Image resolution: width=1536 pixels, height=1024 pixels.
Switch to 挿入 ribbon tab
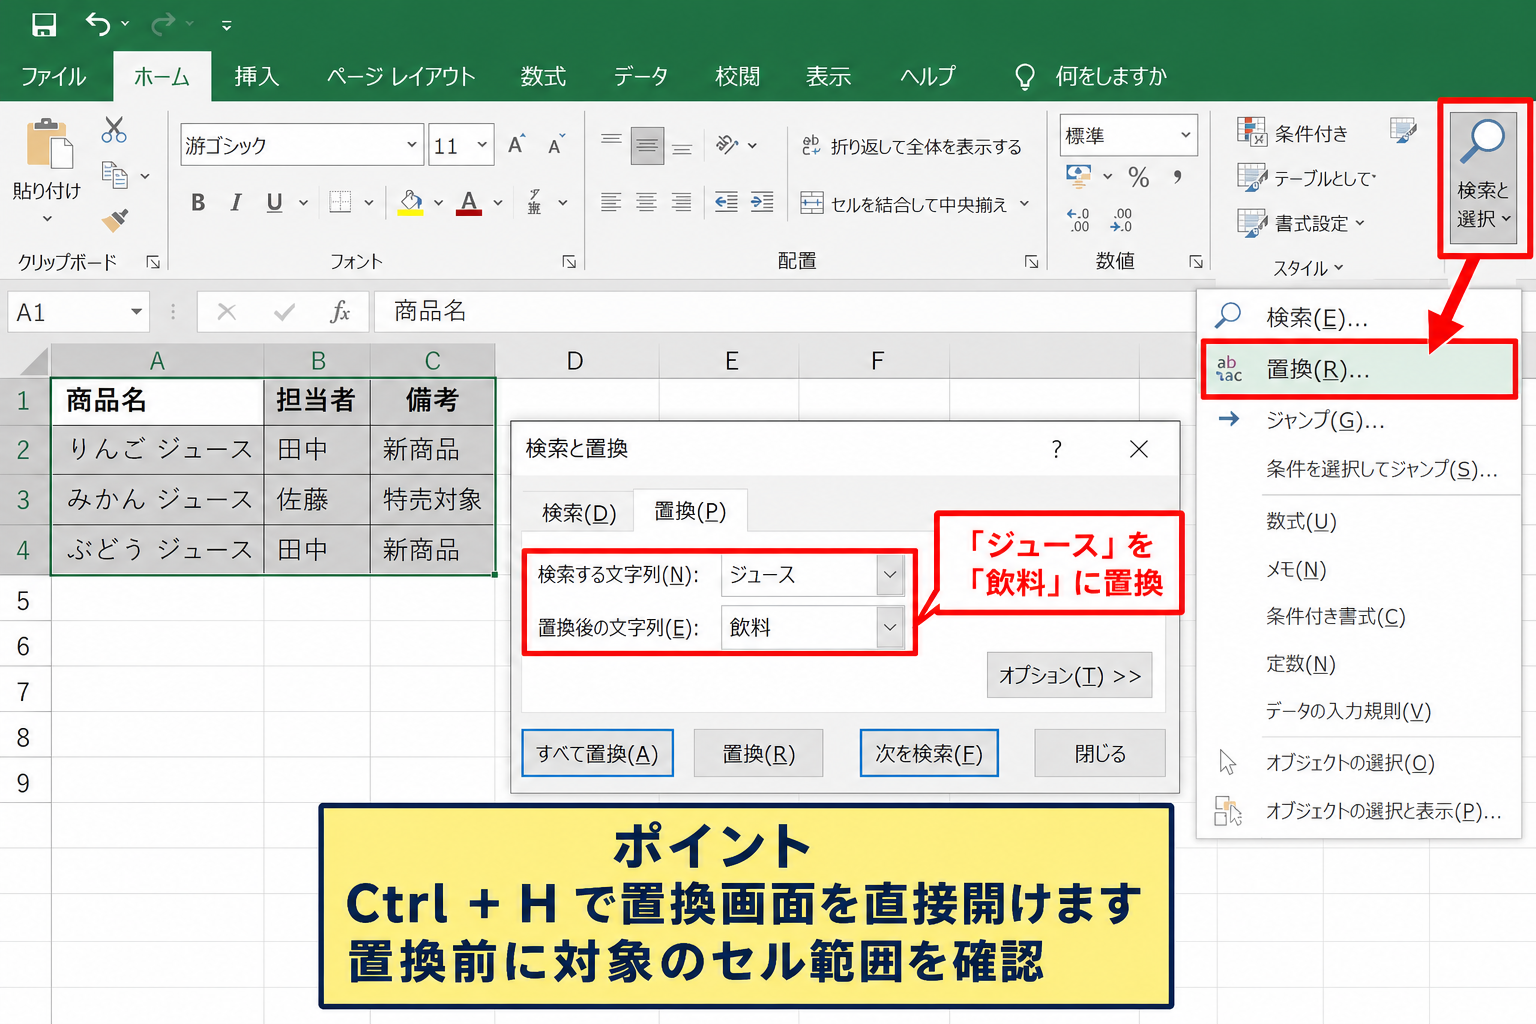click(x=256, y=76)
